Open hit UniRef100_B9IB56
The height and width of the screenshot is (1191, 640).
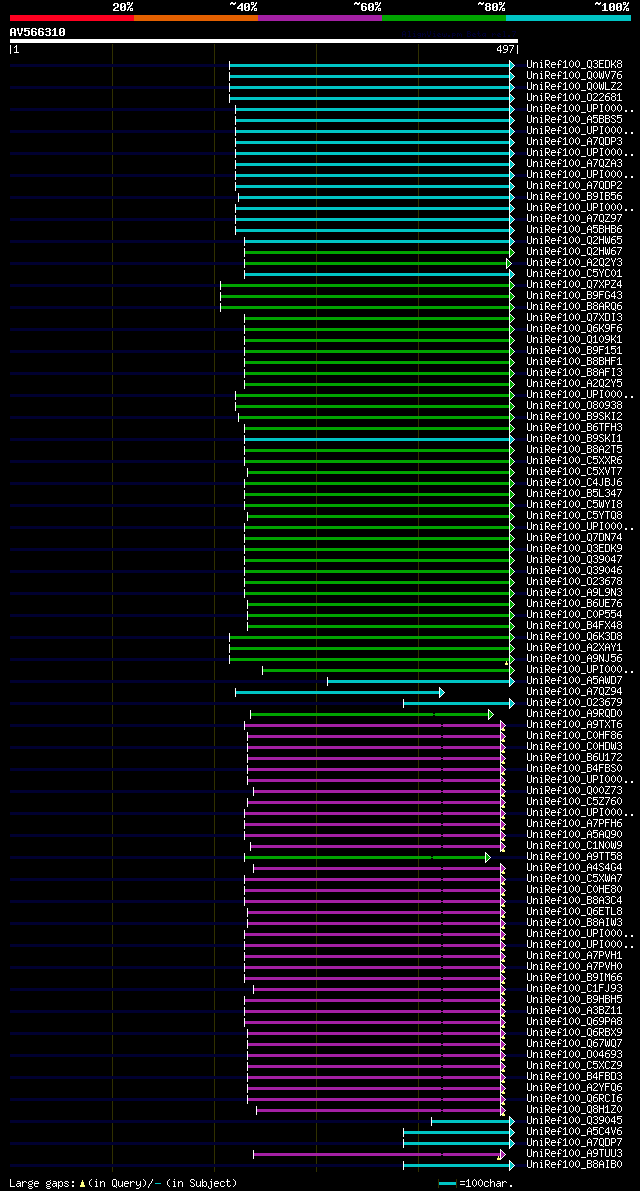tap(574, 197)
